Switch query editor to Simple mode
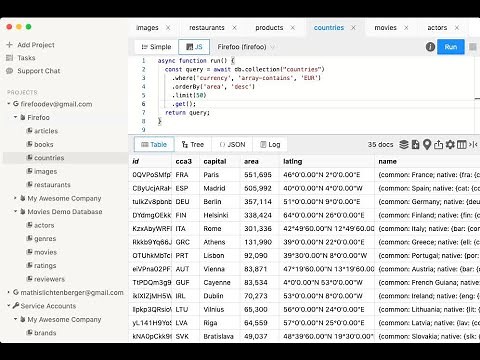The height and width of the screenshot is (360, 480). [x=156, y=47]
